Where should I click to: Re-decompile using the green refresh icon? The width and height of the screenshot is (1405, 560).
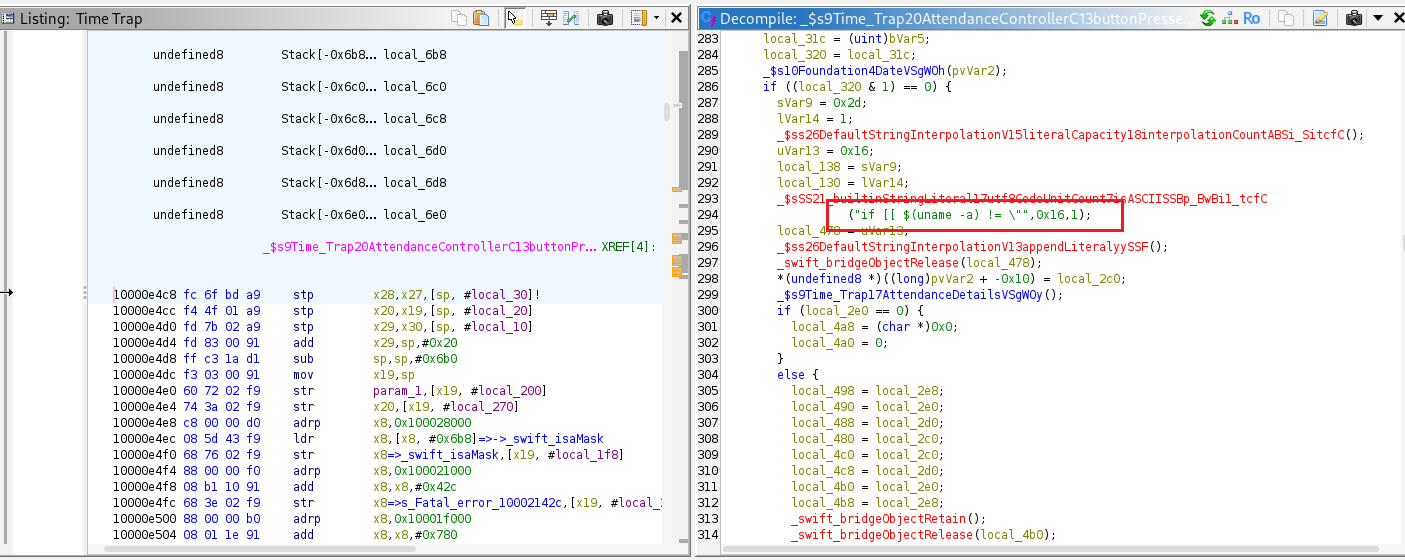pos(1208,18)
